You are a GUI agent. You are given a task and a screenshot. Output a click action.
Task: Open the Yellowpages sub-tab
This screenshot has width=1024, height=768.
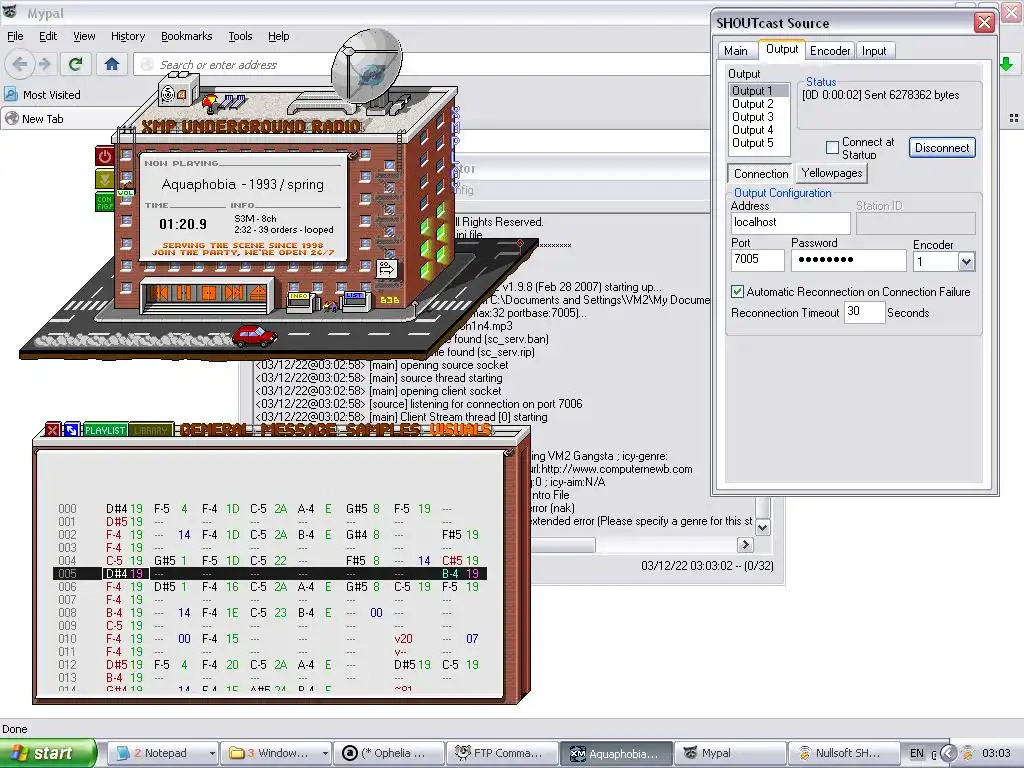[x=831, y=173]
